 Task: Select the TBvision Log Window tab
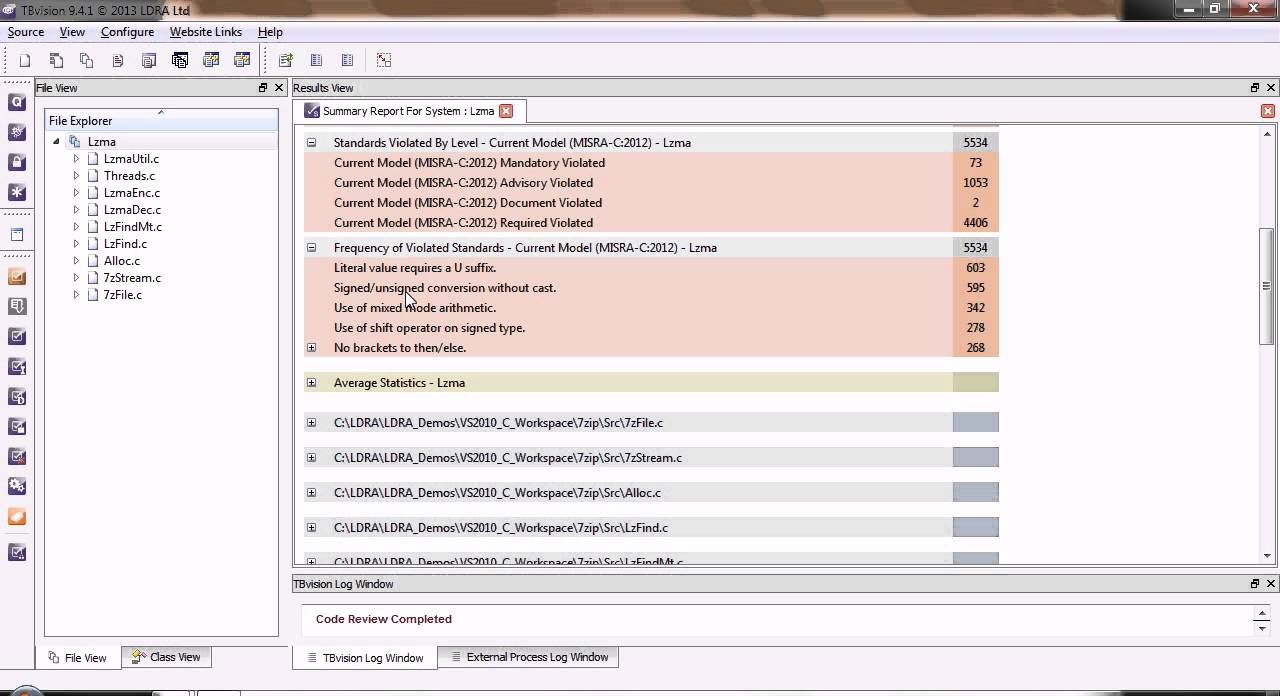tap(364, 658)
